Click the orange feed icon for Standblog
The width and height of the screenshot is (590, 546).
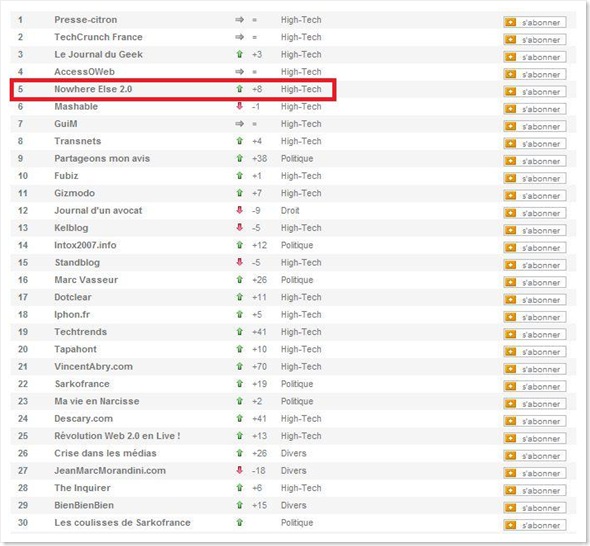511,265
